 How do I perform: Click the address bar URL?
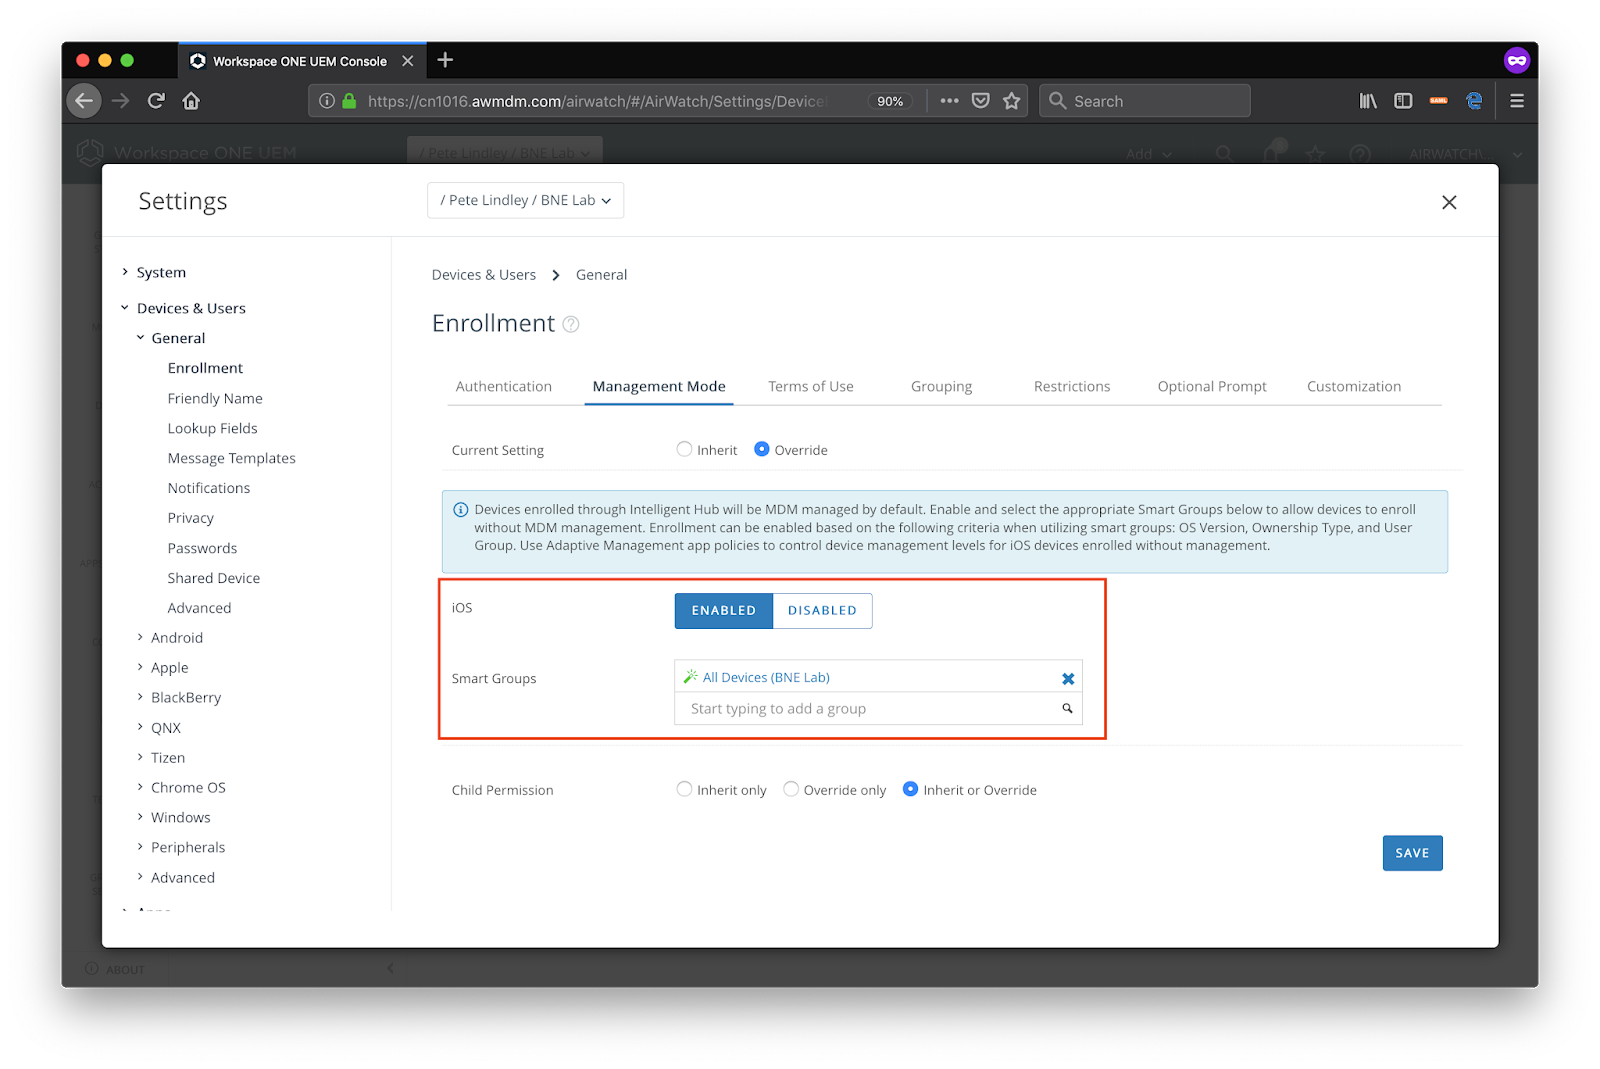pyautogui.click(x=596, y=101)
